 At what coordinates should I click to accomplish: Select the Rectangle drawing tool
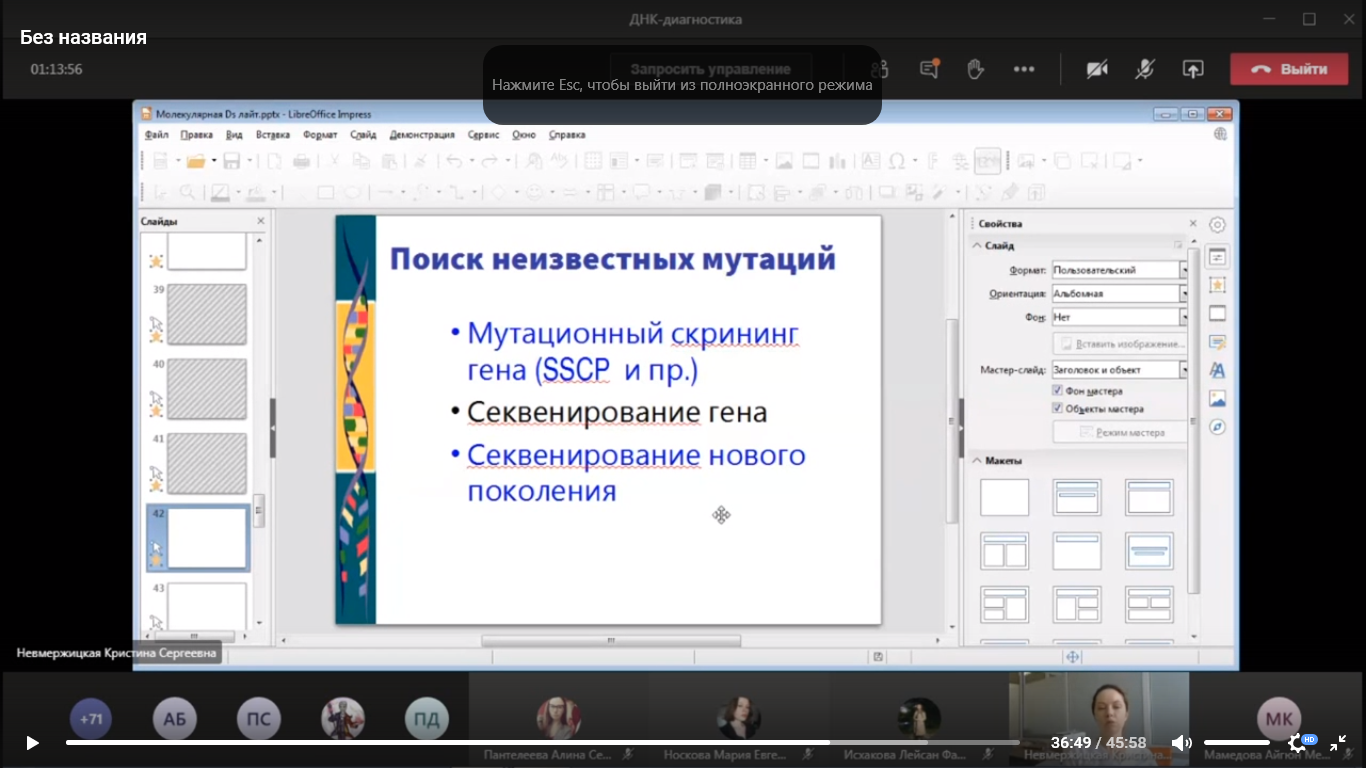(x=325, y=192)
